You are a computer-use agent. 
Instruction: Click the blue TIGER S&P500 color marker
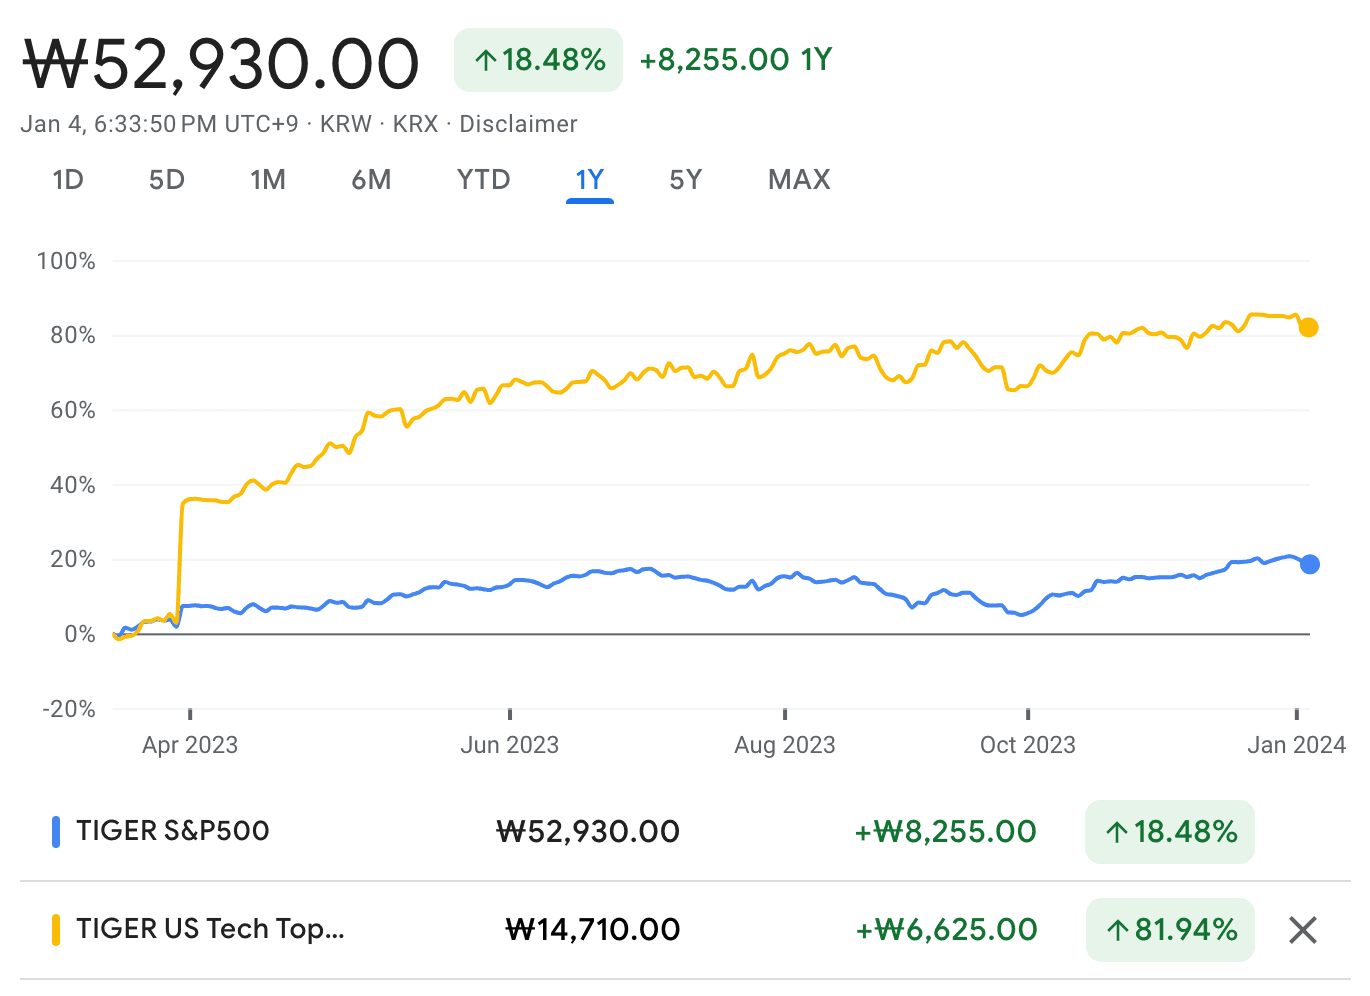pyautogui.click(x=56, y=831)
